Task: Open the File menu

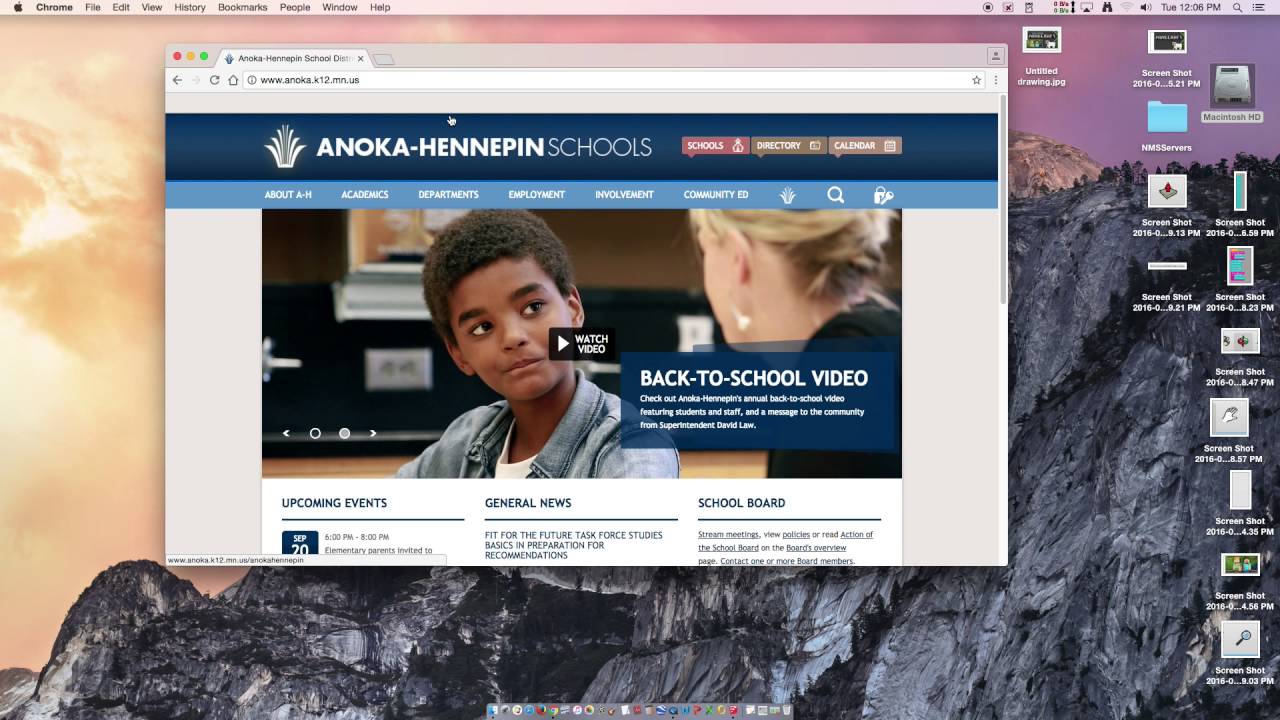Action: (93, 7)
